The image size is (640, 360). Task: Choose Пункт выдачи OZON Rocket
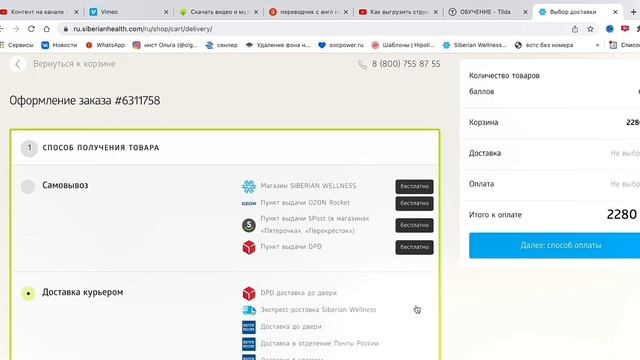tap(305, 202)
